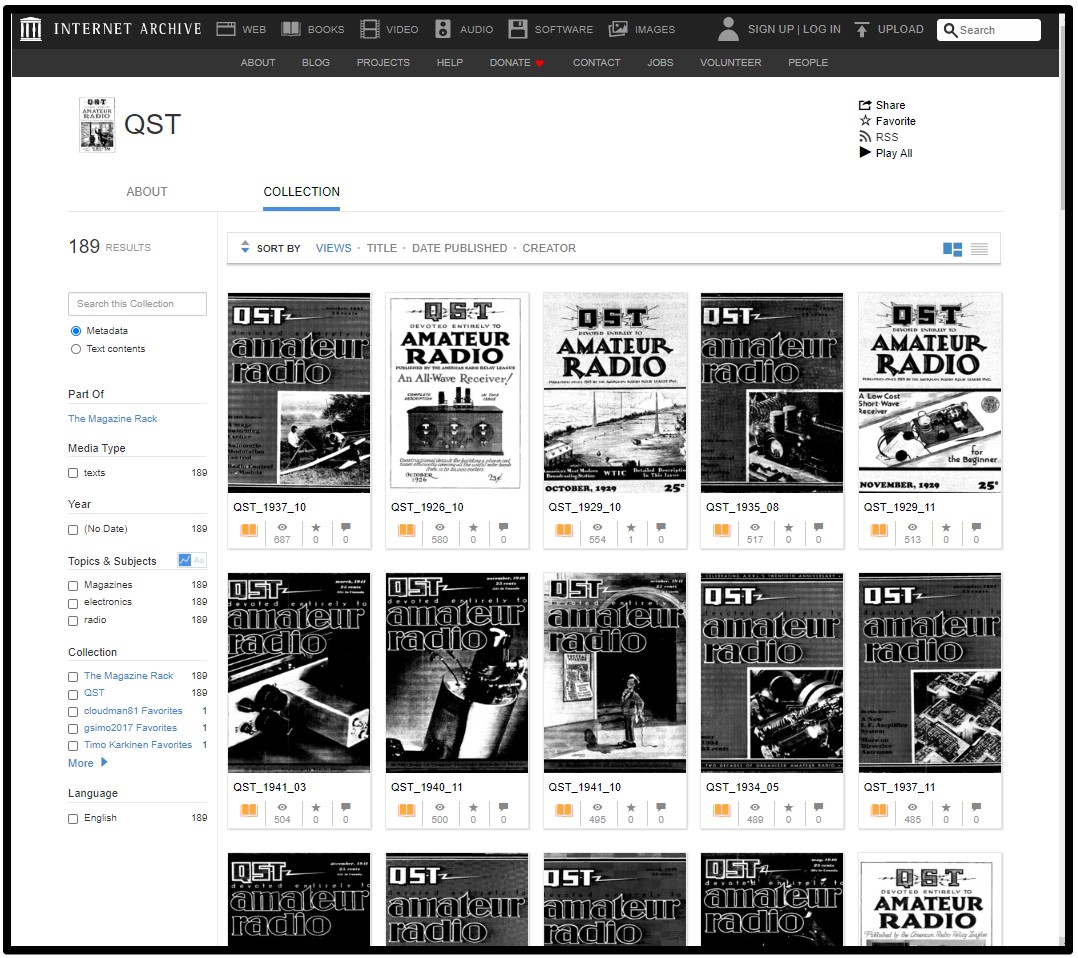Check the texts media type checkbox
The image size is (1078, 958).
[x=73, y=474]
